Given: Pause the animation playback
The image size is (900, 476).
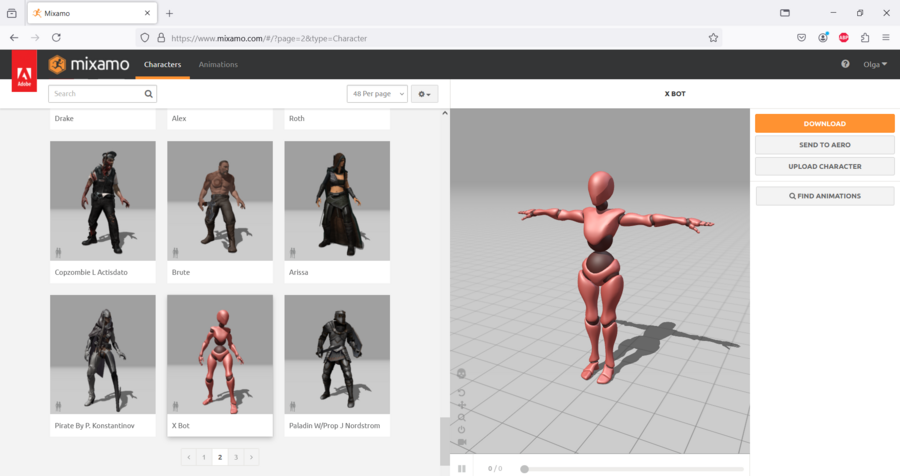Looking at the screenshot, I should click(462, 468).
